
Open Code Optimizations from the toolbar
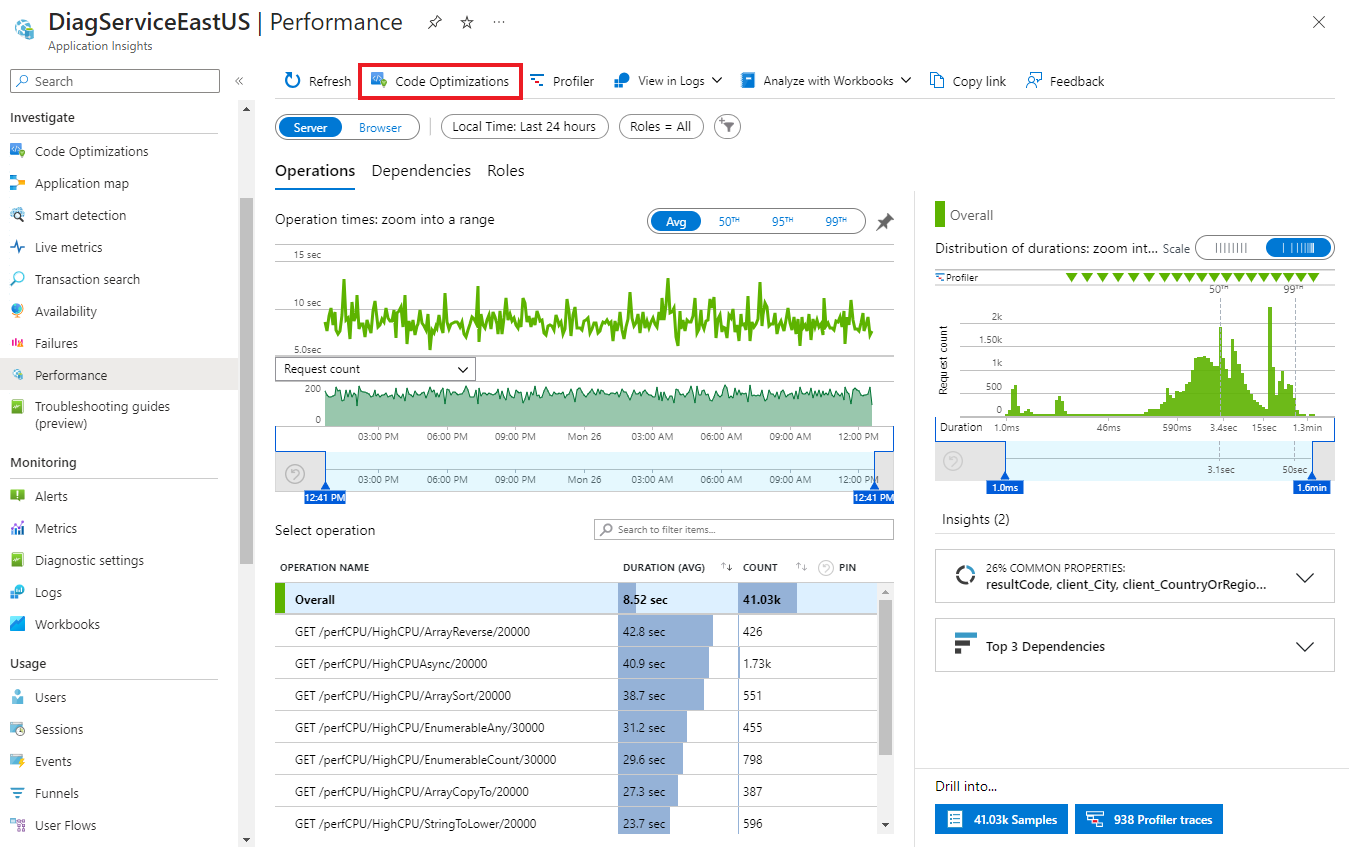(x=440, y=81)
